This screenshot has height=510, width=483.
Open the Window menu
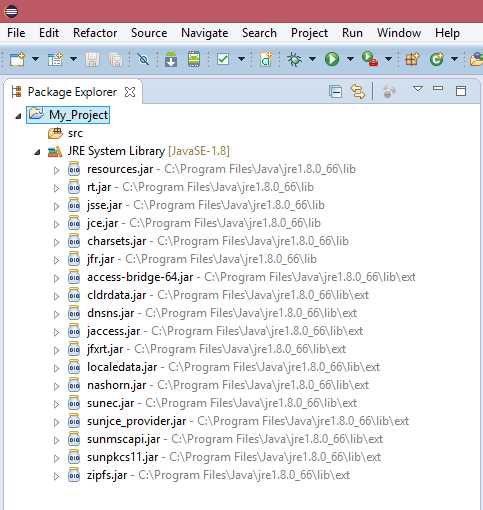[399, 33]
